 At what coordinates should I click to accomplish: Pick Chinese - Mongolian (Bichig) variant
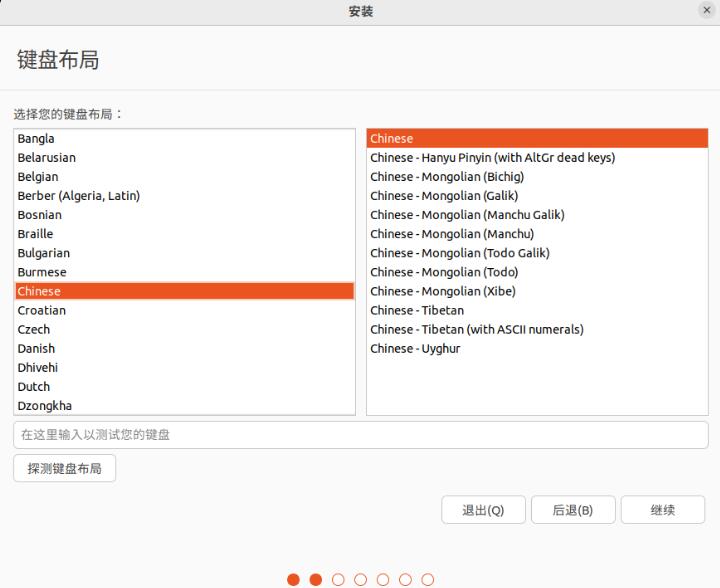click(446, 177)
